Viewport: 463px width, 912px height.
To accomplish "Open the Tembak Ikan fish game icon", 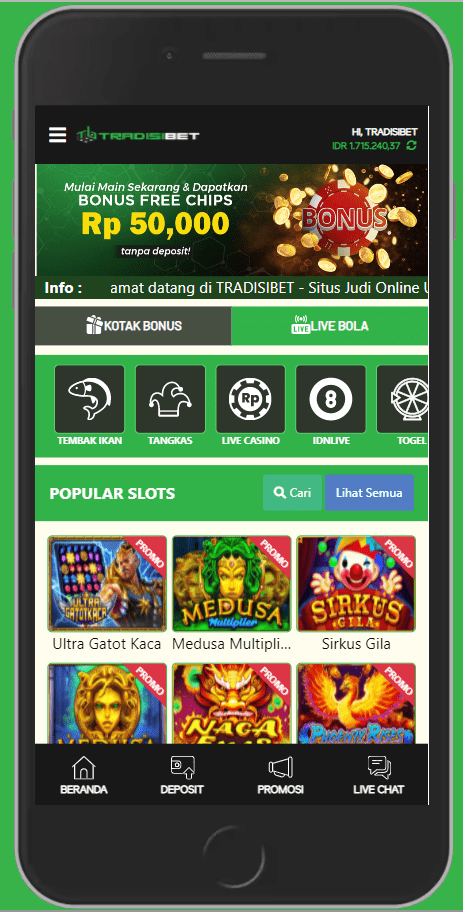I will pos(90,399).
